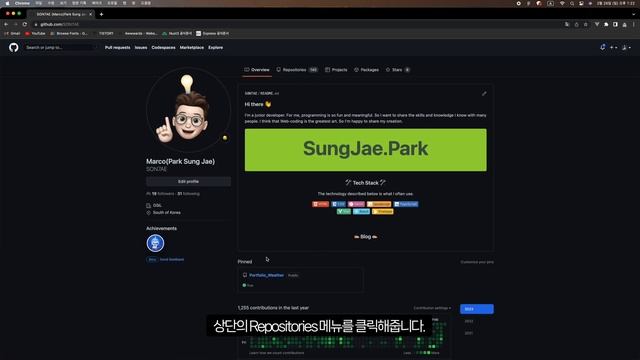Expand the tab search chevron
This screenshot has height=360, width=640.
pos(634,14)
